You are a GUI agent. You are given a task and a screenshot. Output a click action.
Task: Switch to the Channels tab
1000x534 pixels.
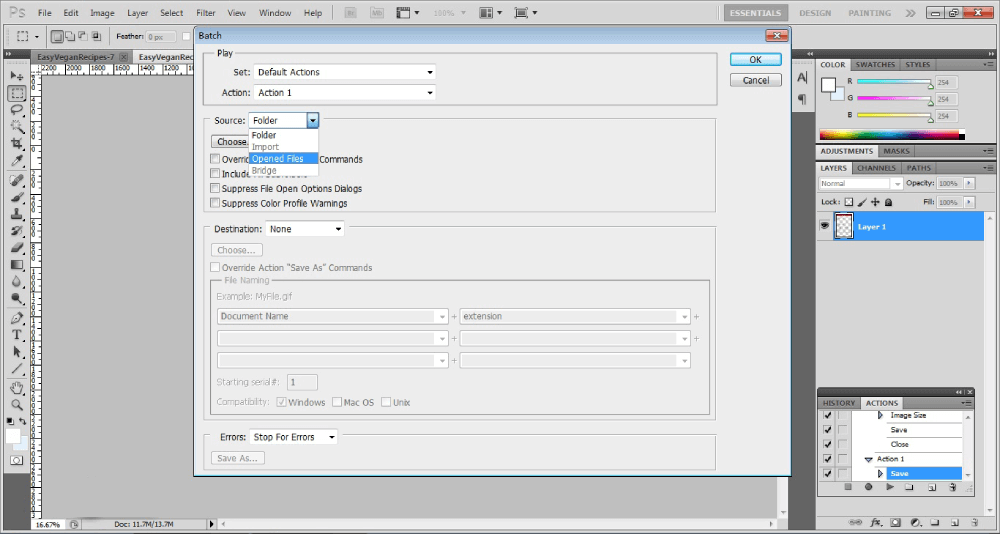pos(877,168)
